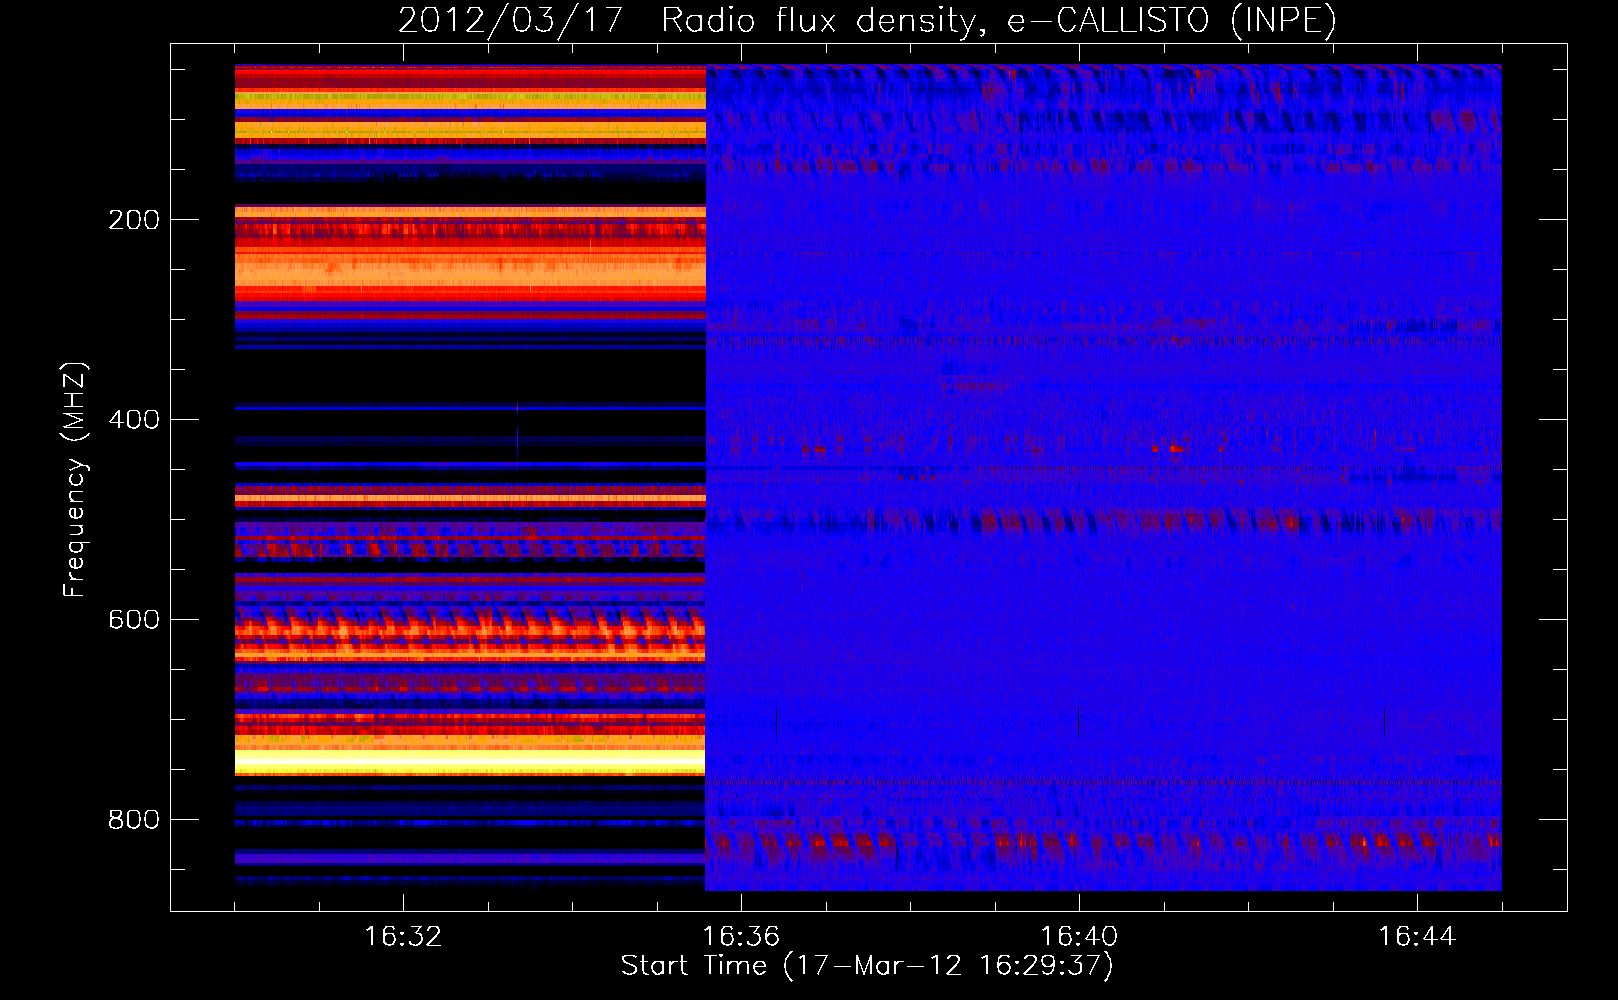
Task: Click the 16:32 time tick label
Action: (403, 936)
